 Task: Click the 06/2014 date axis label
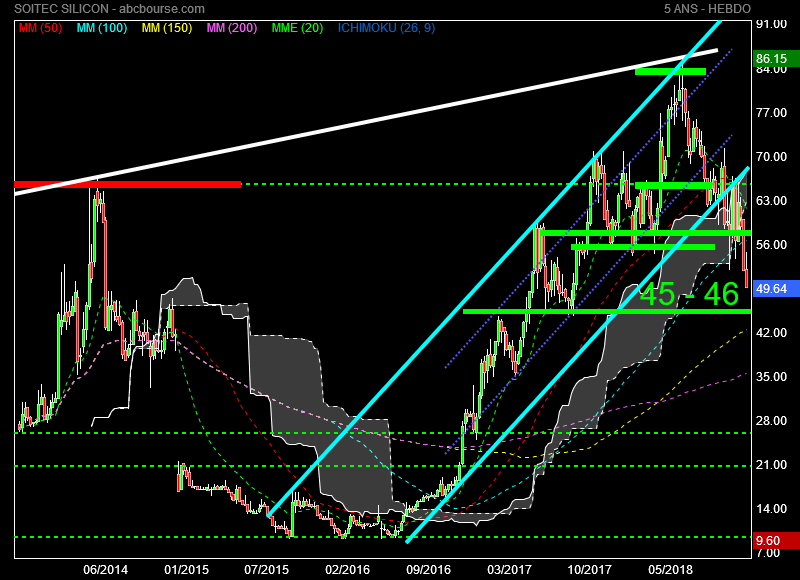106,570
